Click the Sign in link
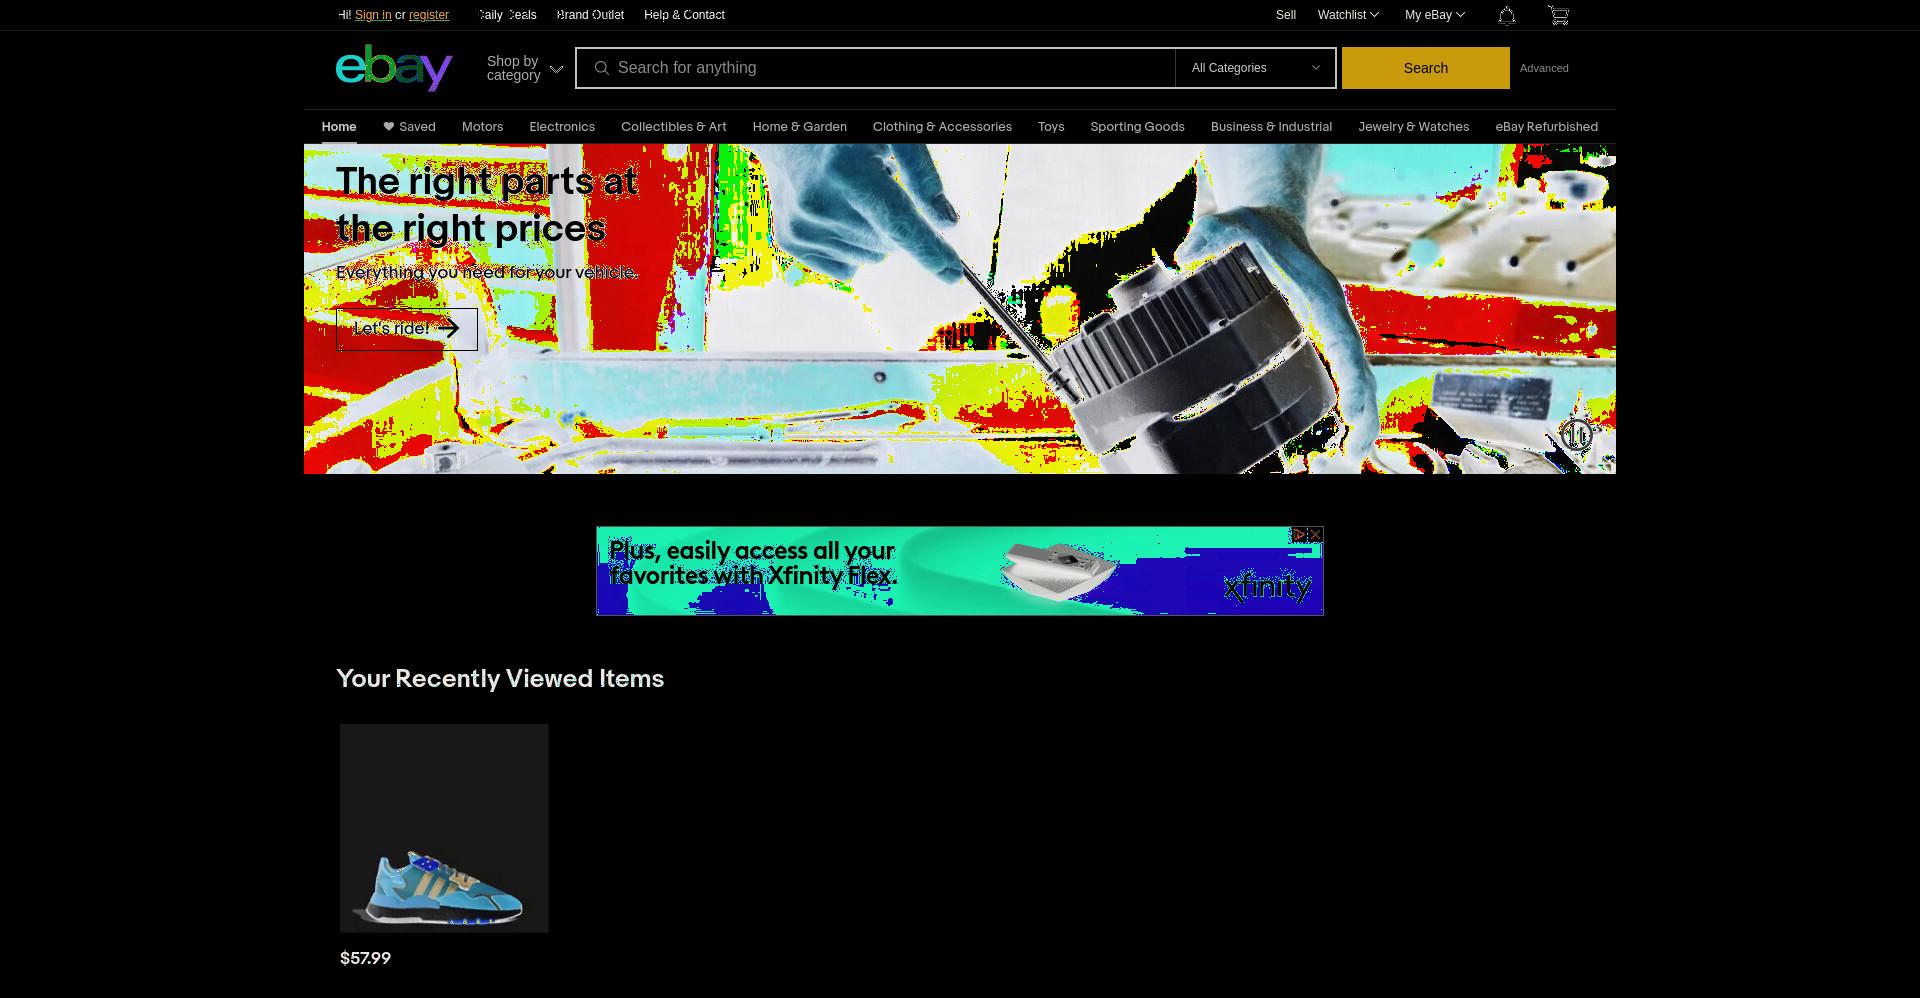The image size is (1920, 998). click(373, 15)
